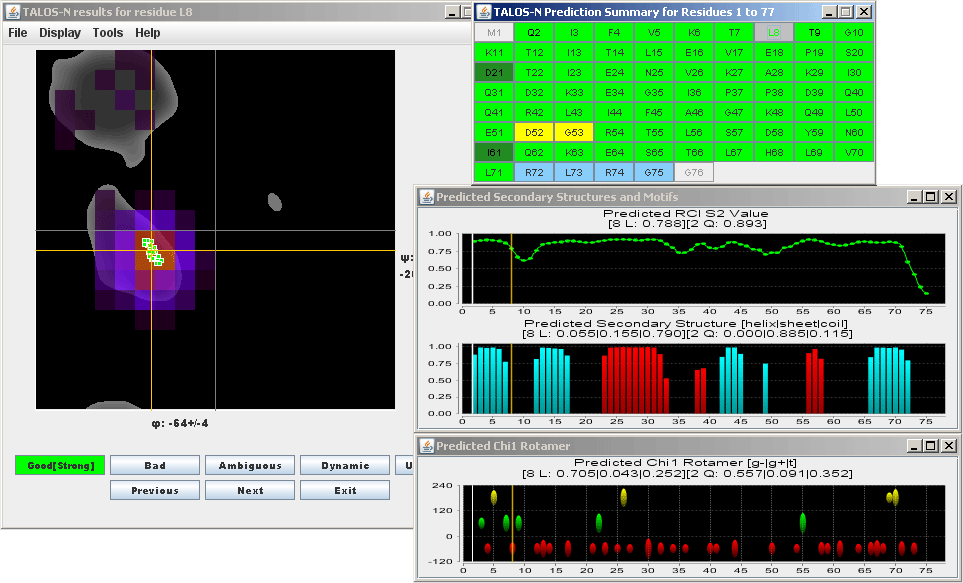Open the File menu
Screen dimensions: 963x583
pos(18,33)
